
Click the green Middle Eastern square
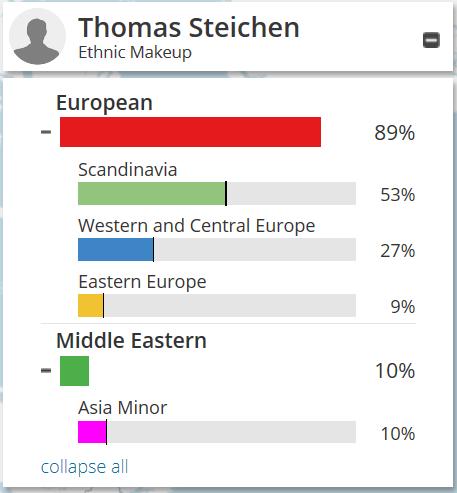(74, 371)
